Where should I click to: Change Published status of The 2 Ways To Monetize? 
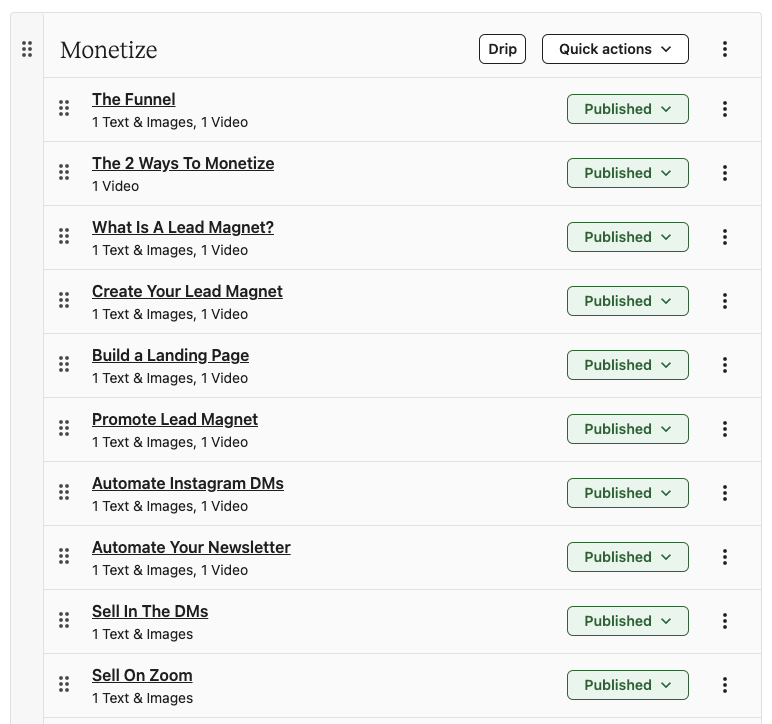point(627,173)
